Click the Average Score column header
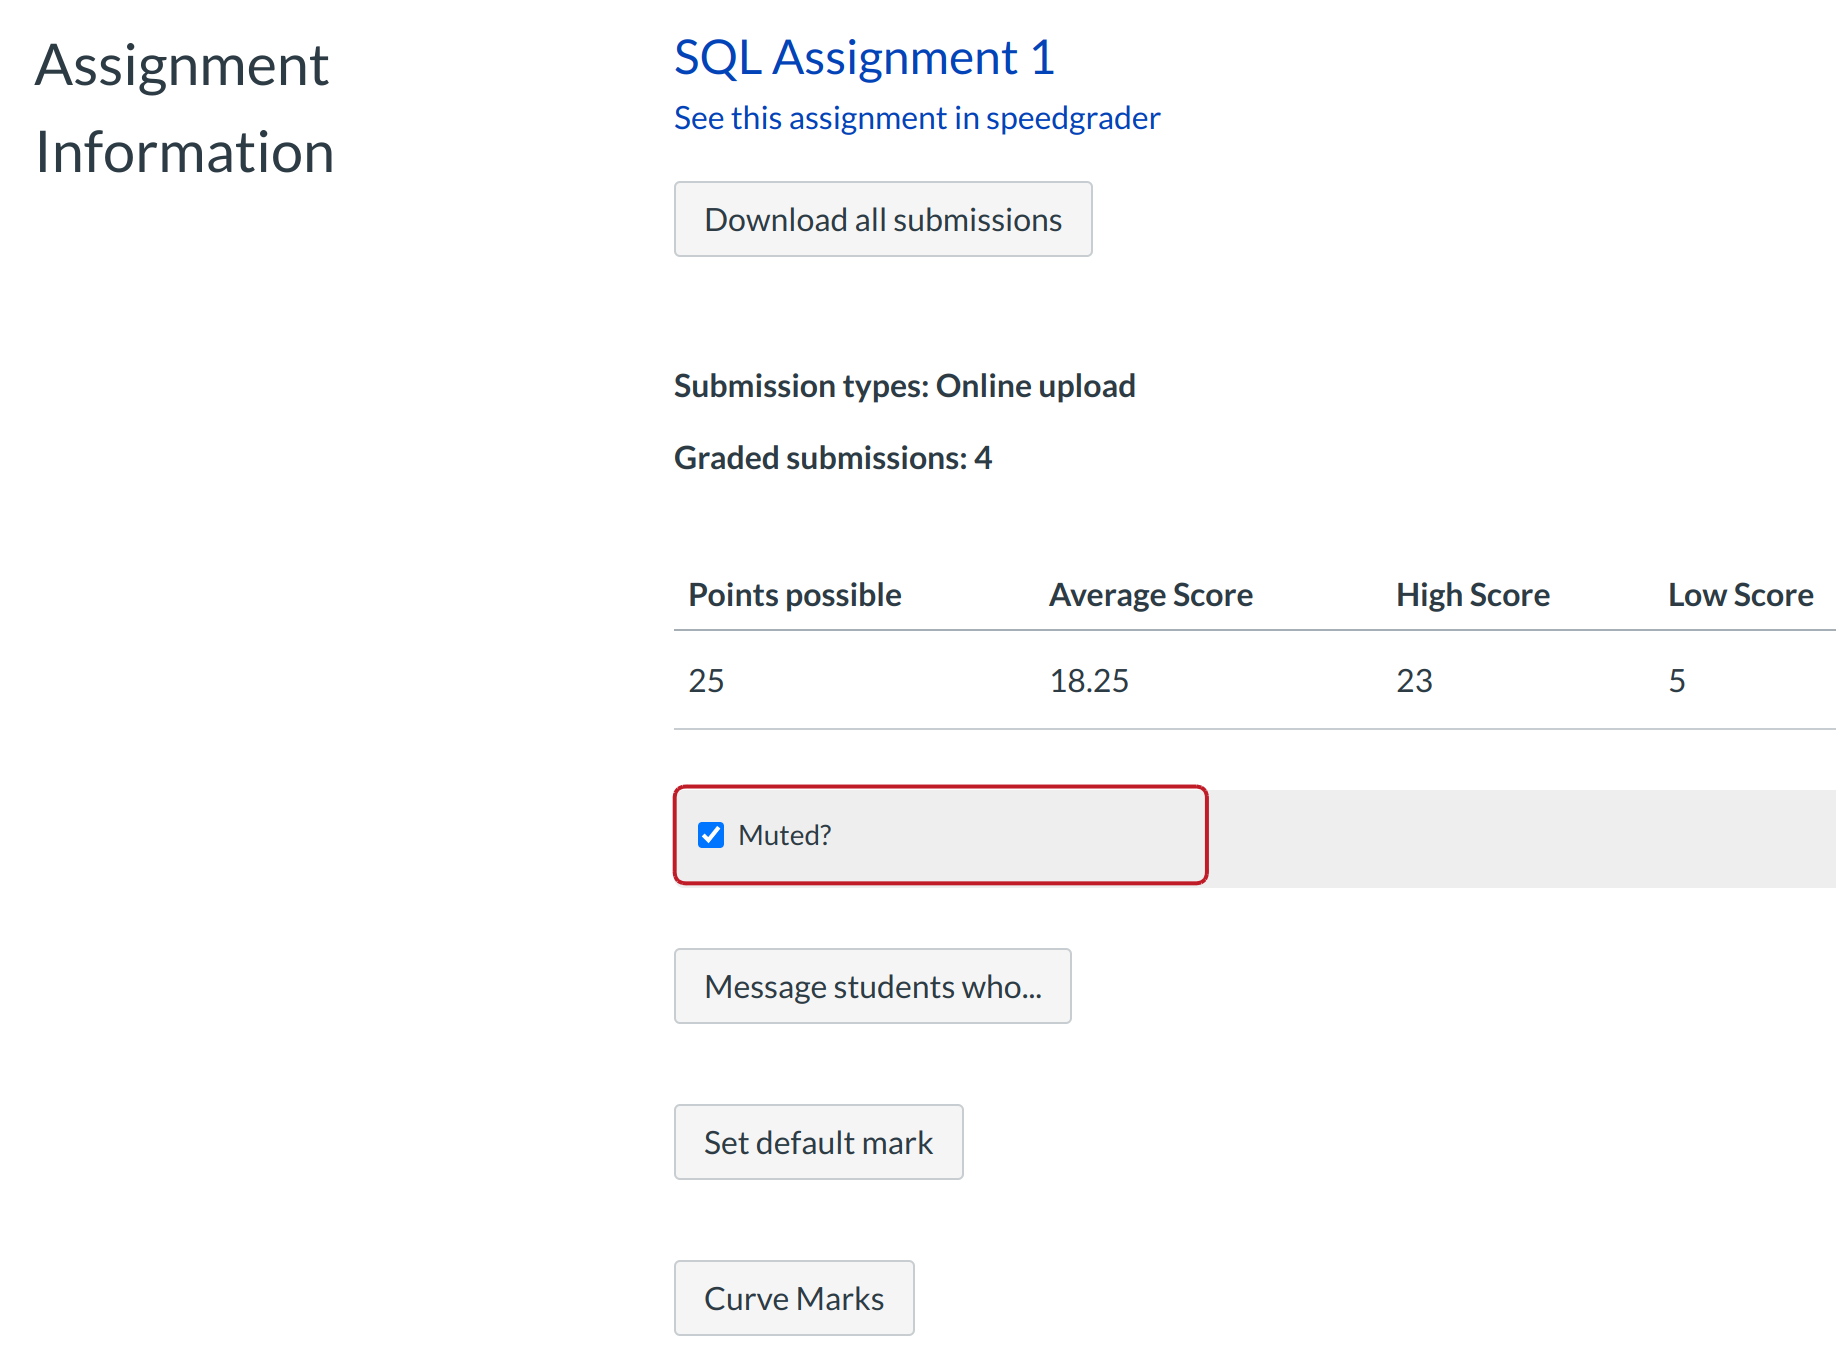The image size is (1836, 1370). click(x=1150, y=595)
